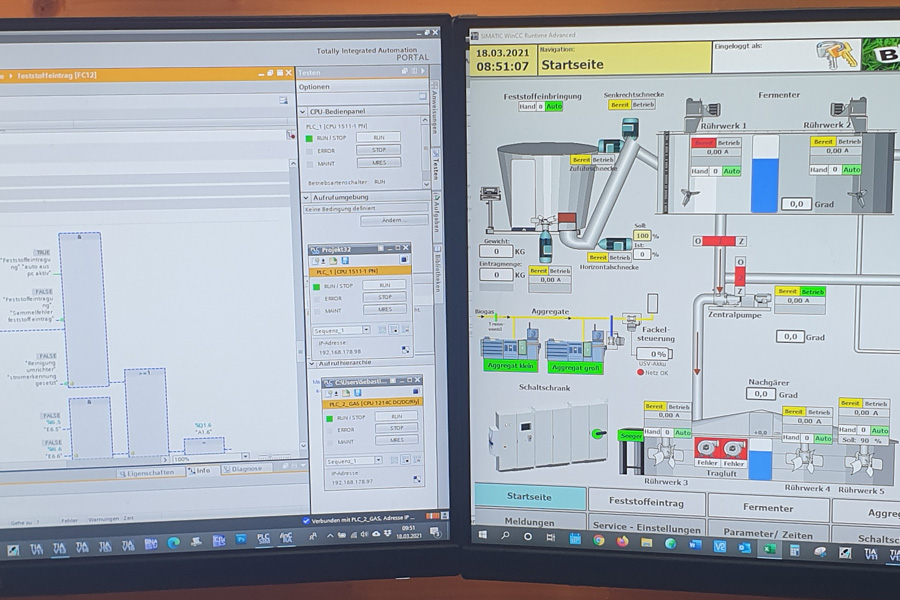Click the IP address settings icon beside 192.168.178.97
Viewport: 900px width, 600px height.
pos(417,479)
